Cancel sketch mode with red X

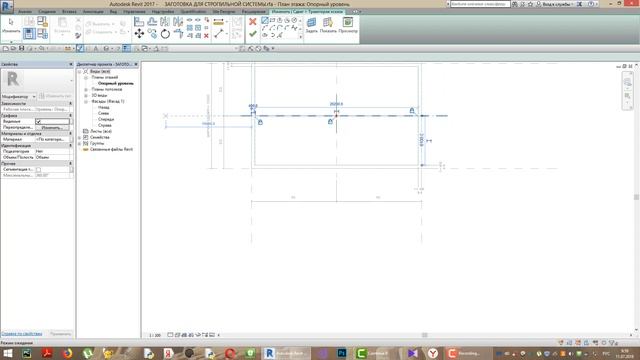click(253, 22)
